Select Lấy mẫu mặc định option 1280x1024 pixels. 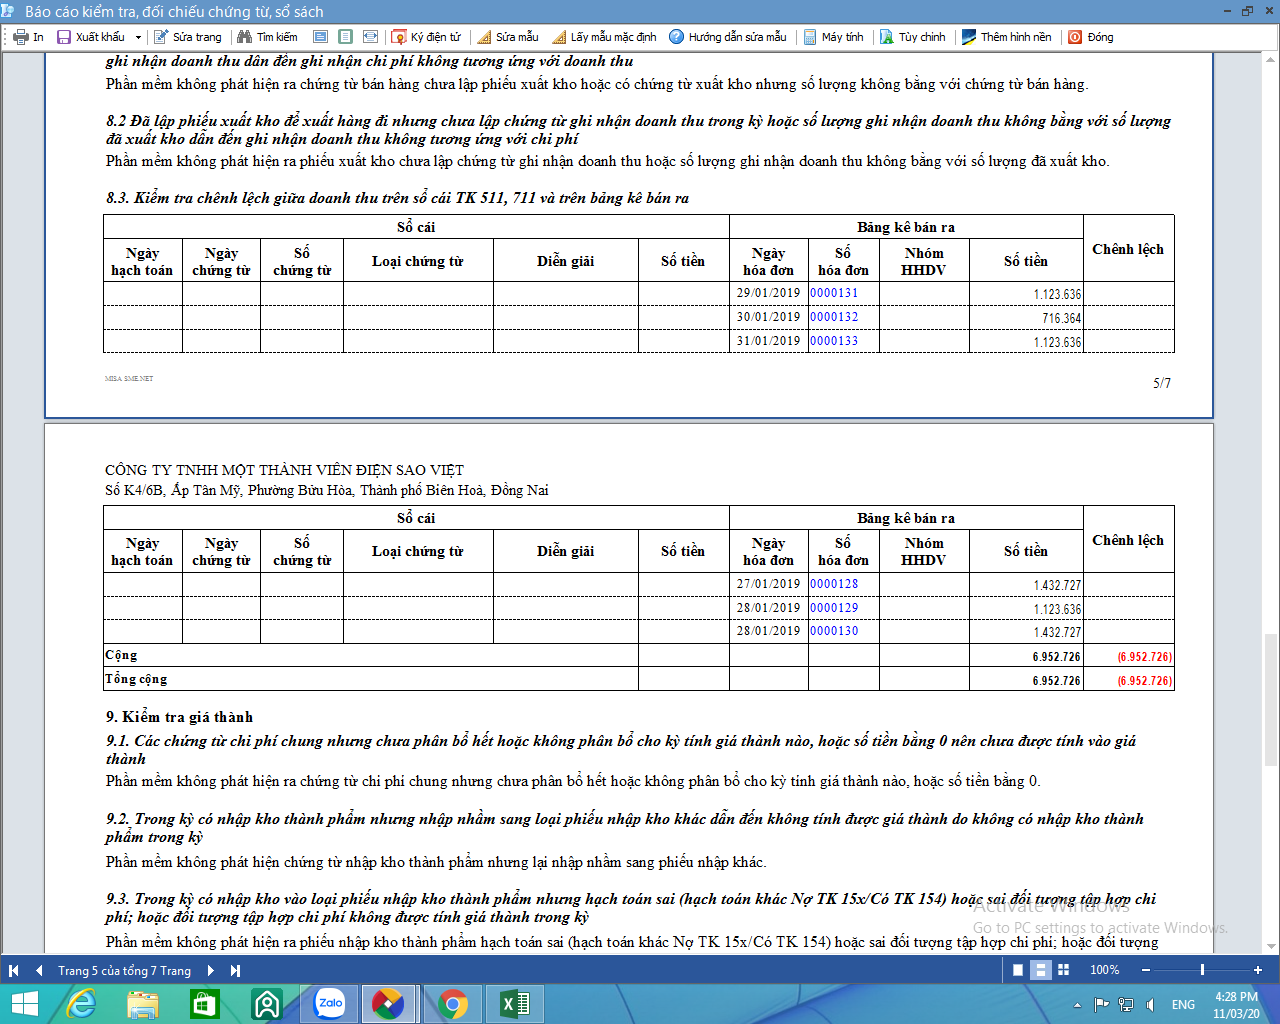604,37
